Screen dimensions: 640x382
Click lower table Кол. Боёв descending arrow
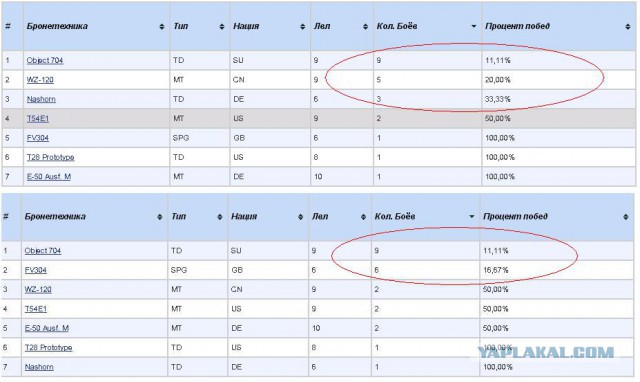pyautogui.click(x=471, y=217)
